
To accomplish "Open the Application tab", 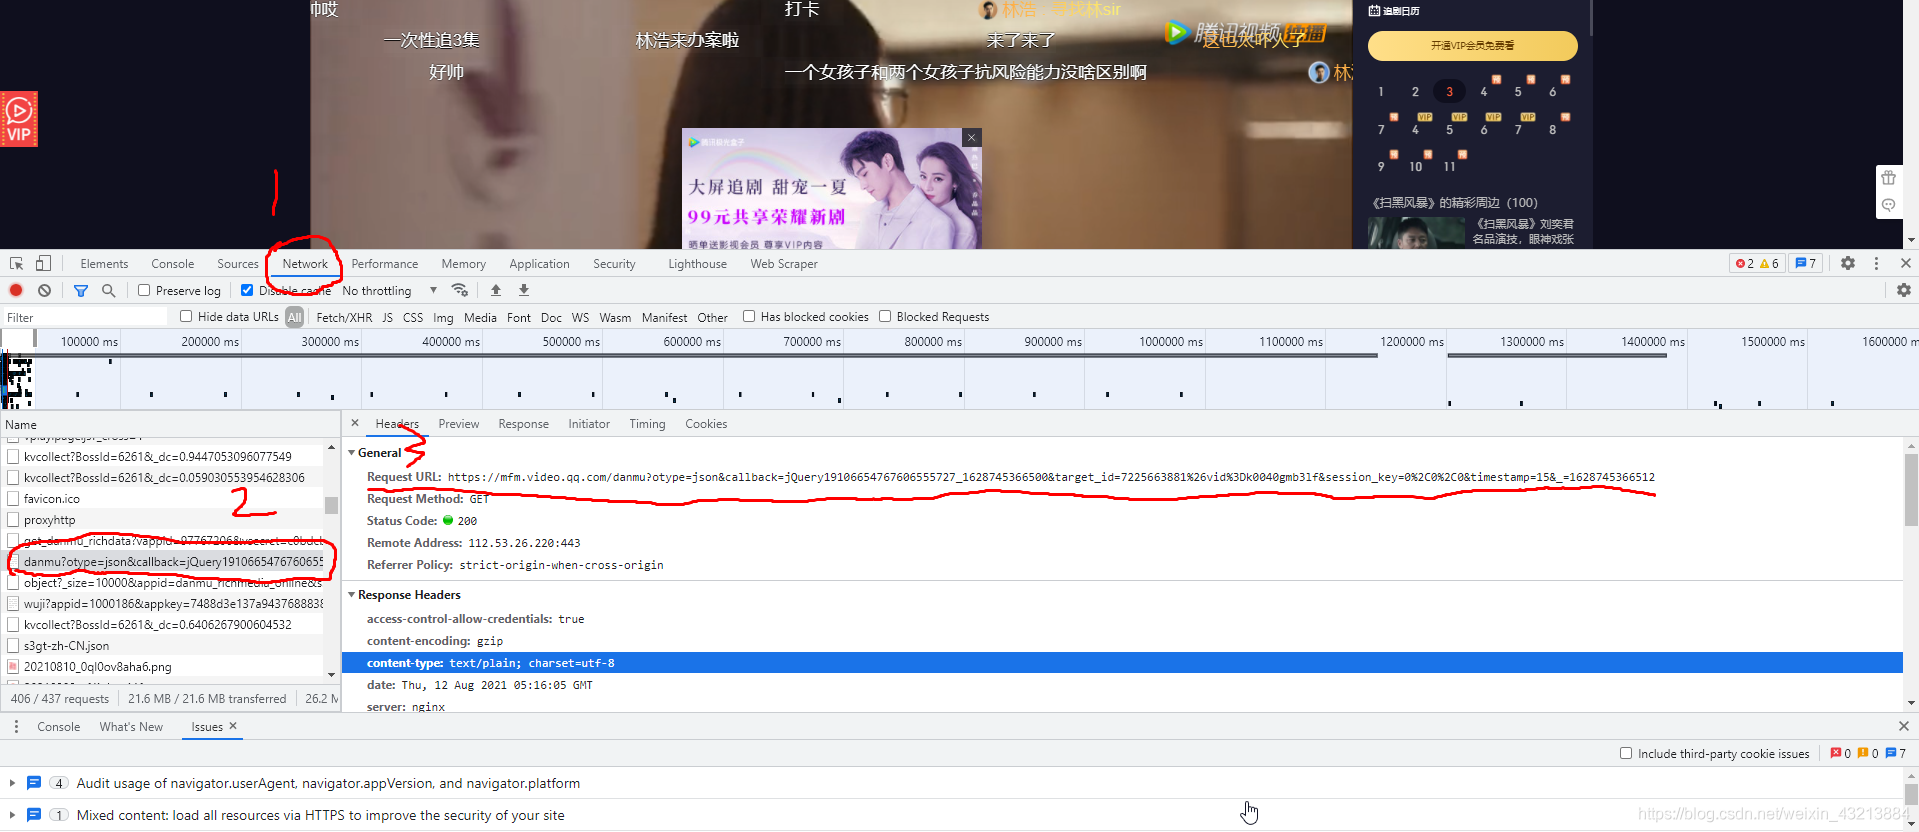I will (x=539, y=264).
